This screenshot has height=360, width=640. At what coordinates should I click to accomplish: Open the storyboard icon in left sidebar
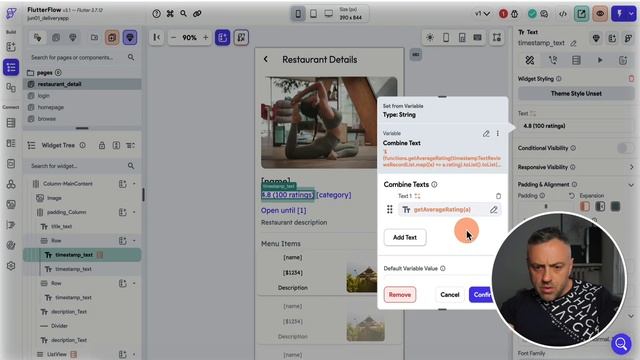11,87
